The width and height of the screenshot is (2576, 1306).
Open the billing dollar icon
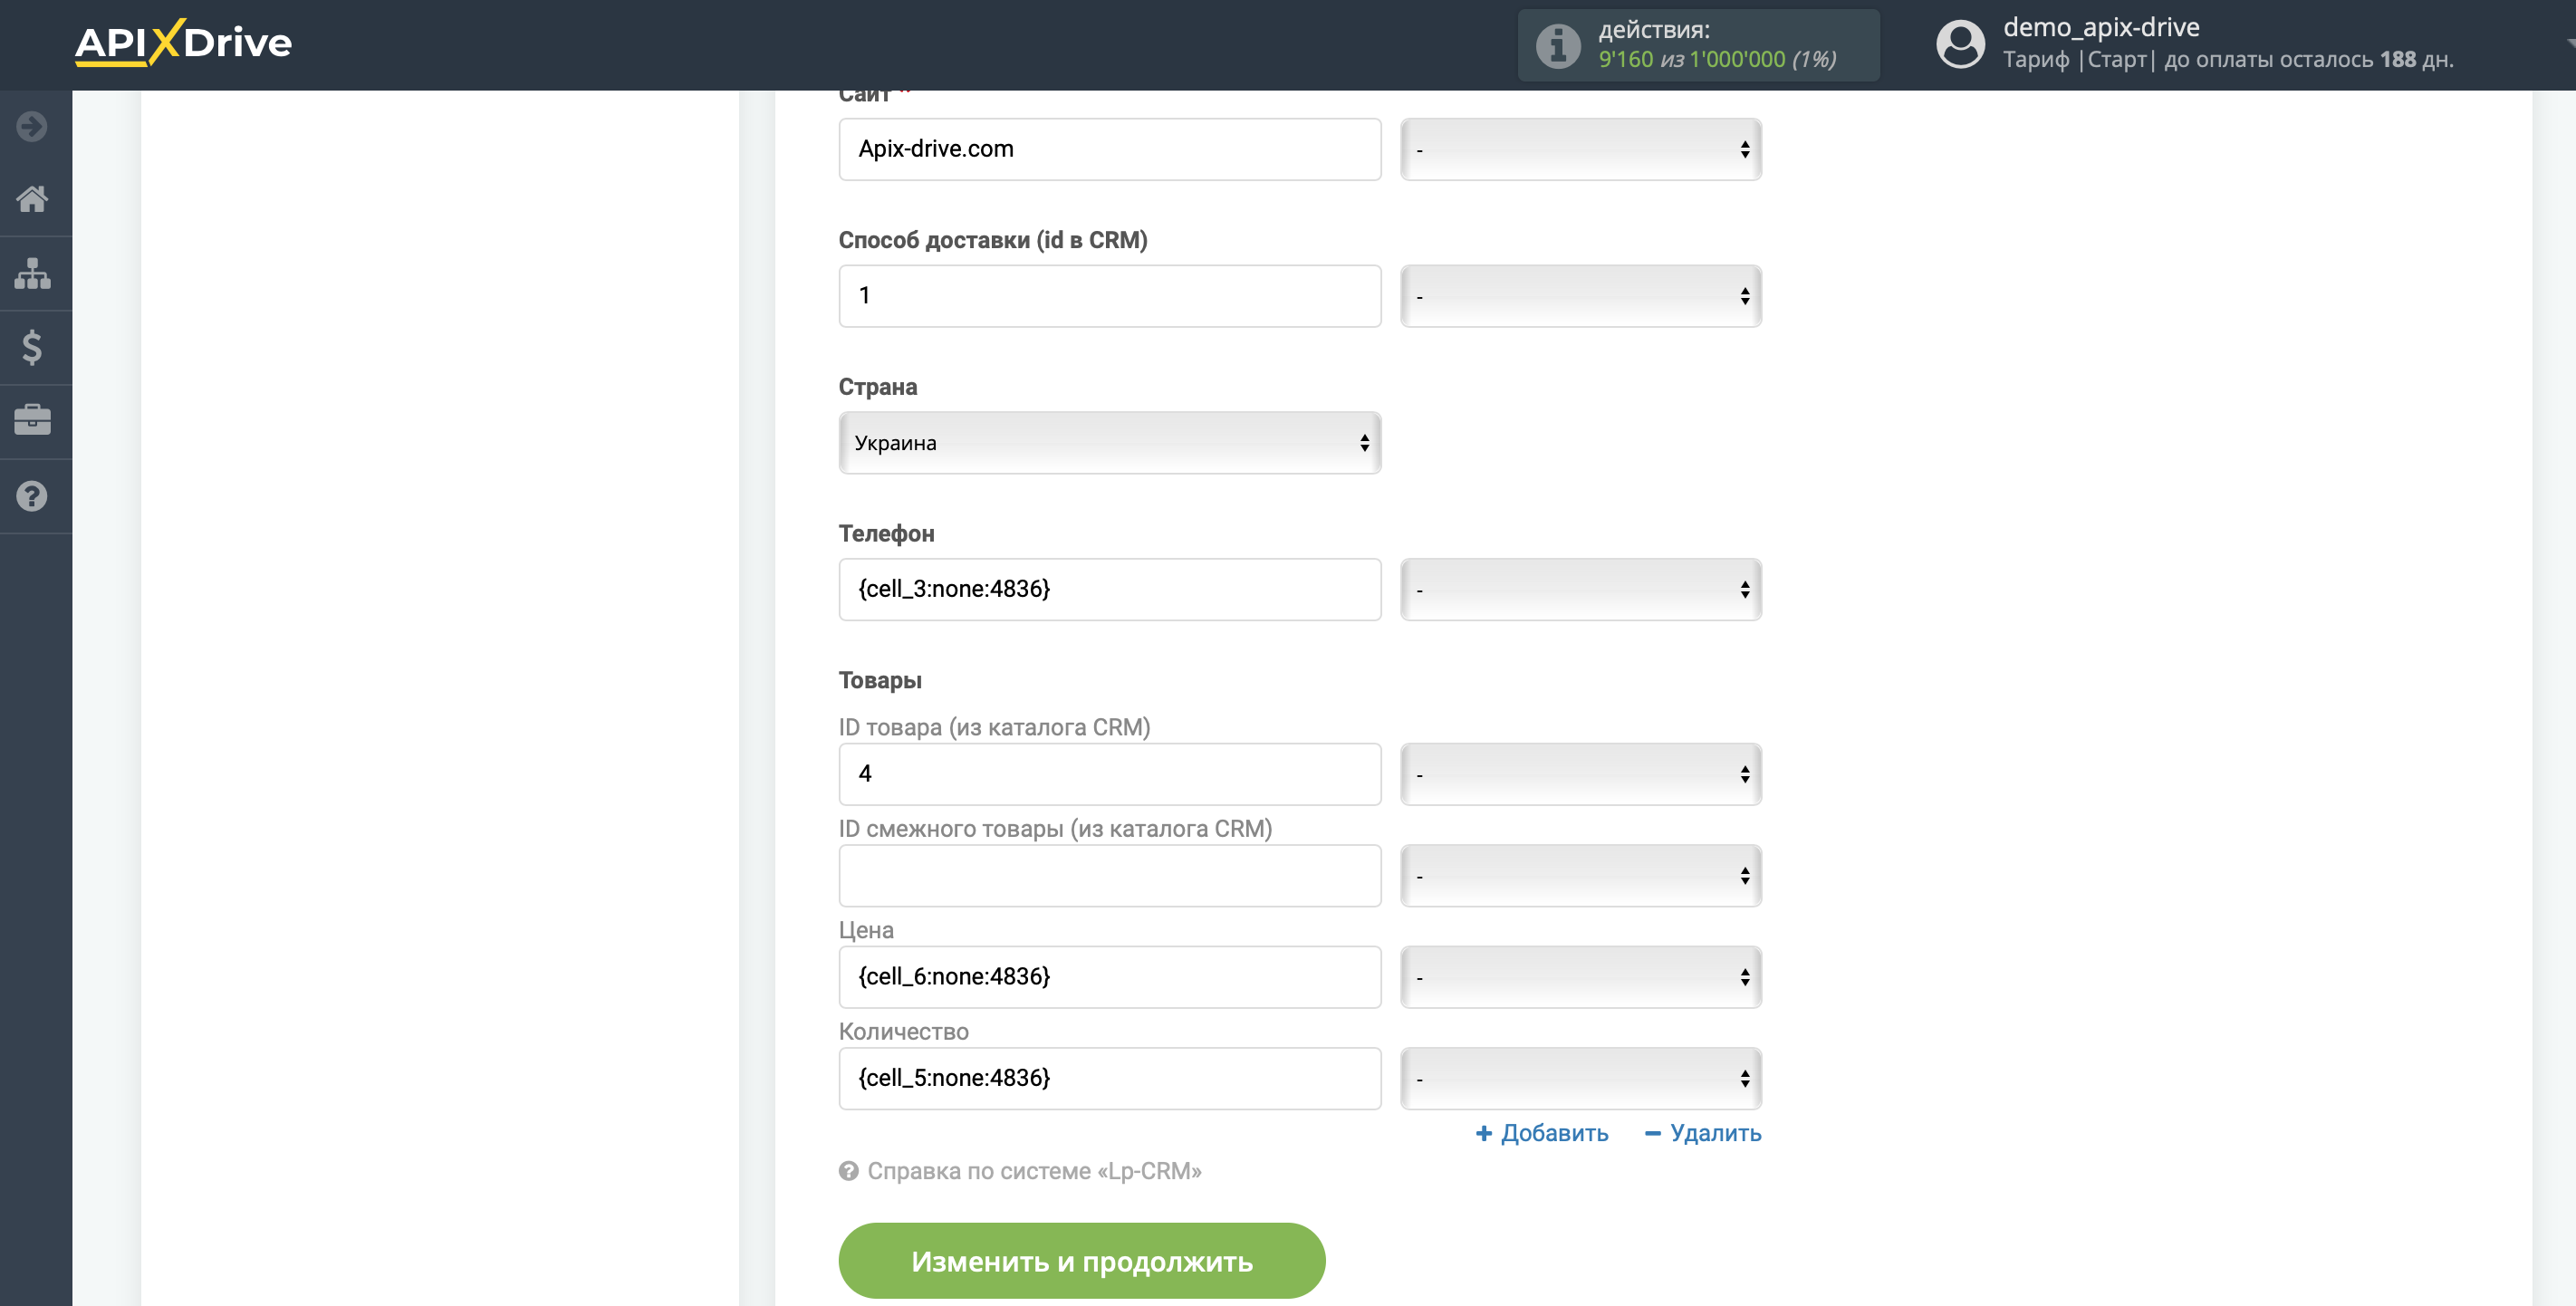[32, 347]
